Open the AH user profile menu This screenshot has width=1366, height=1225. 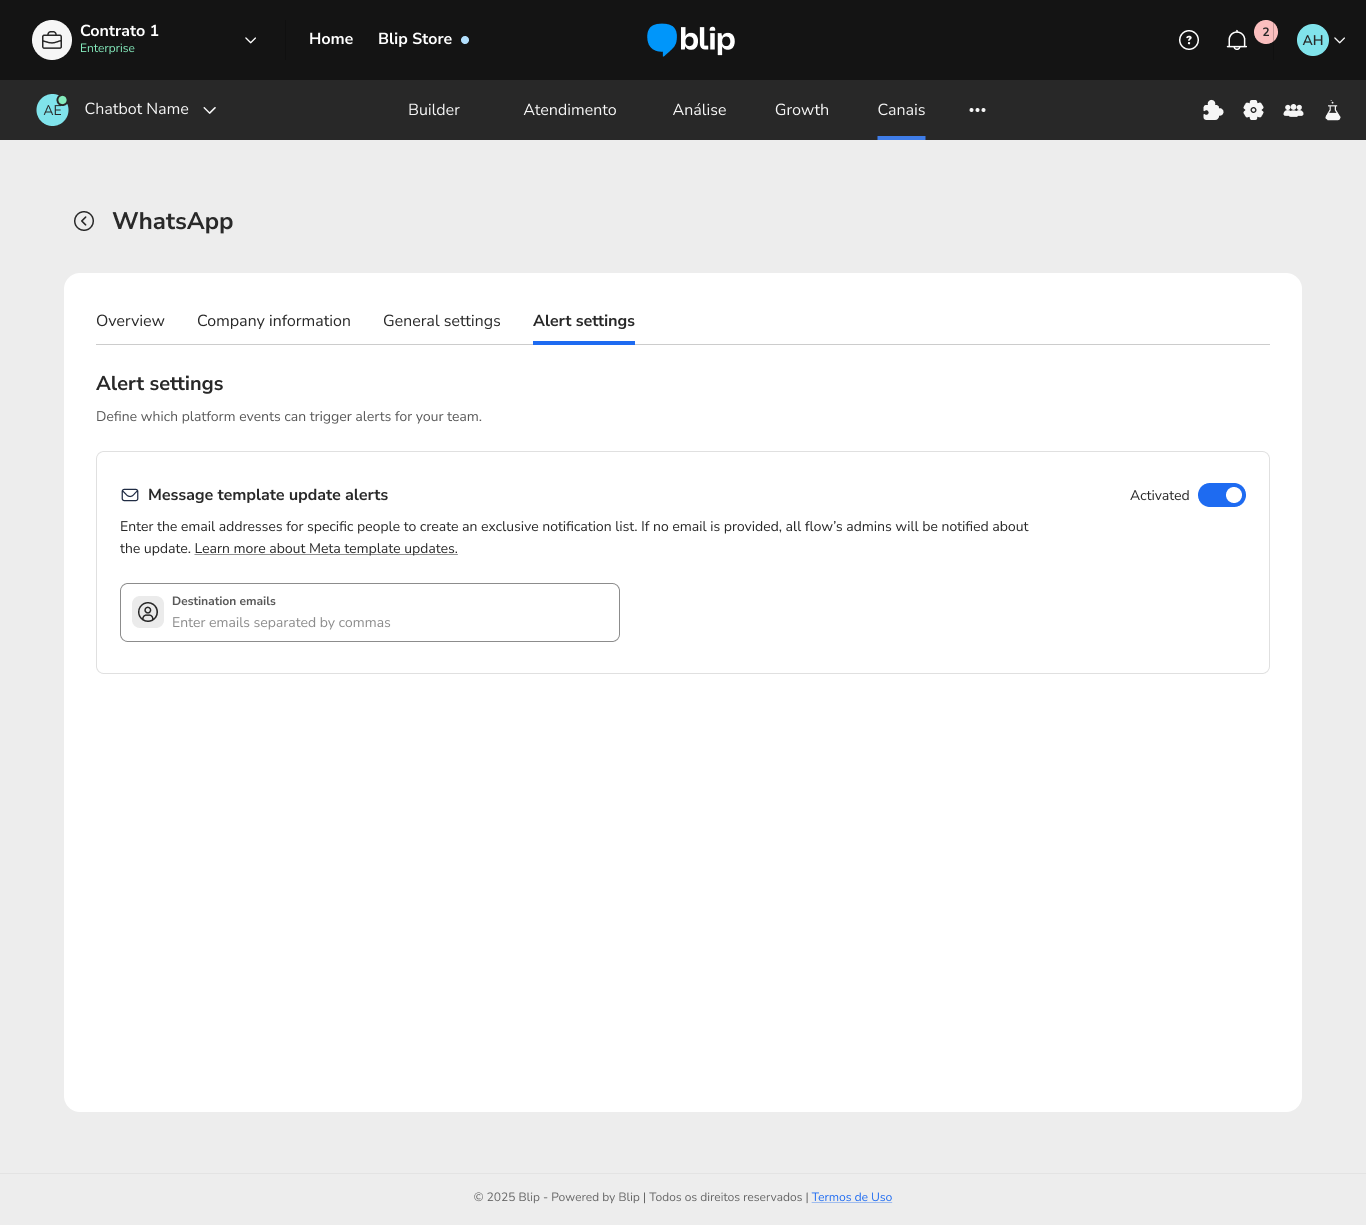(x=1321, y=40)
